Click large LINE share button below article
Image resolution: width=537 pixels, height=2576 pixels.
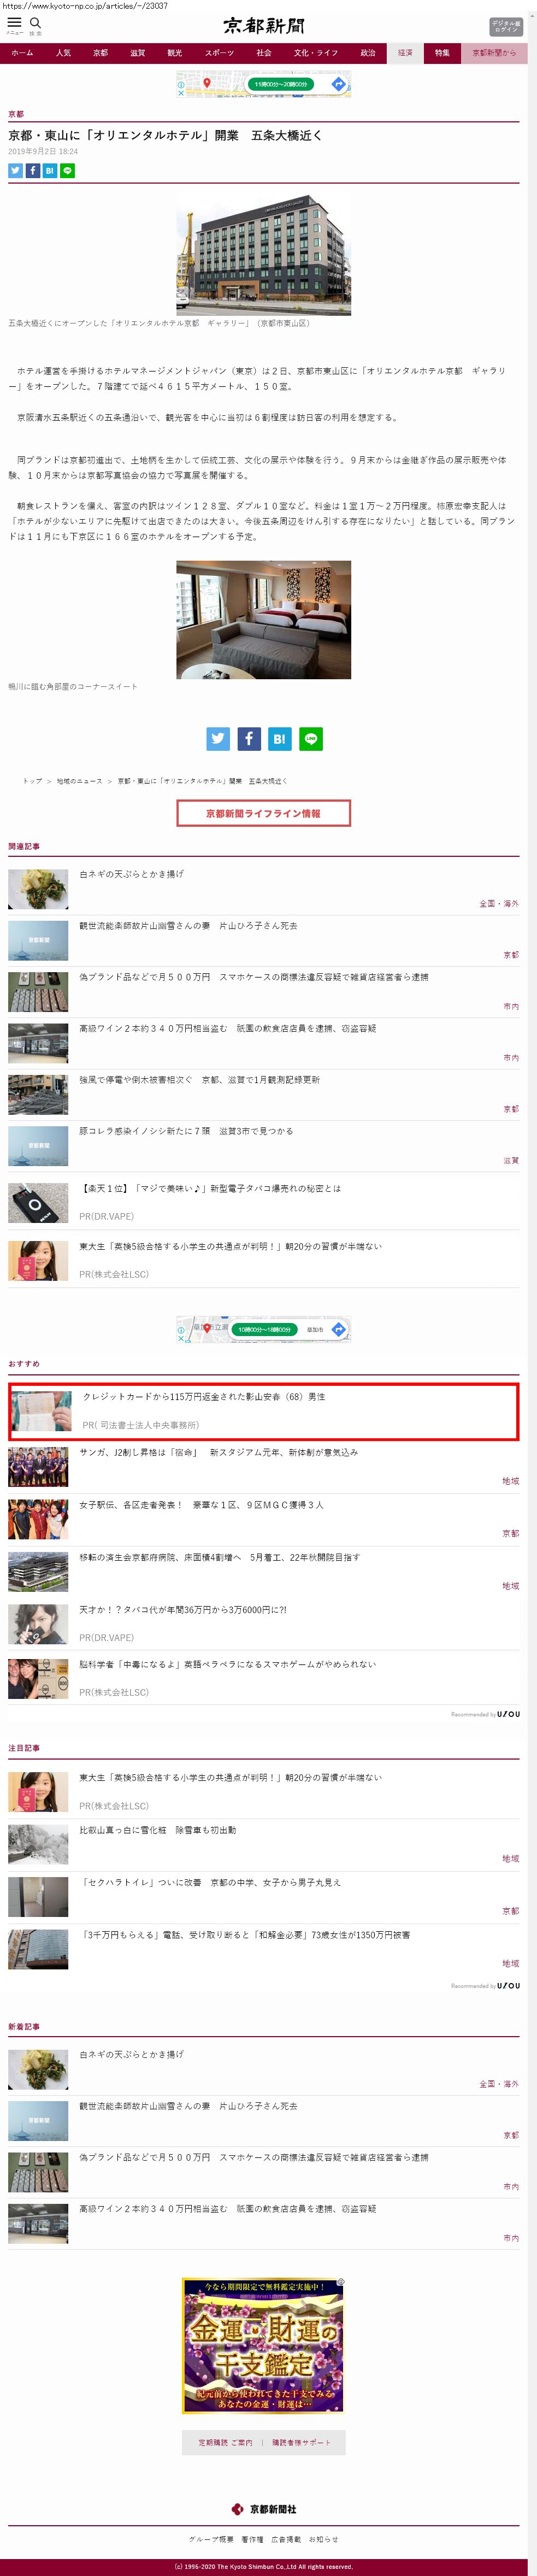tap(311, 739)
